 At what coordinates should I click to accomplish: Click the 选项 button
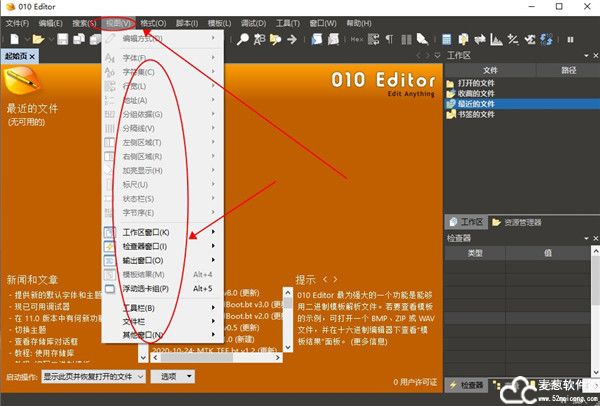(x=173, y=377)
